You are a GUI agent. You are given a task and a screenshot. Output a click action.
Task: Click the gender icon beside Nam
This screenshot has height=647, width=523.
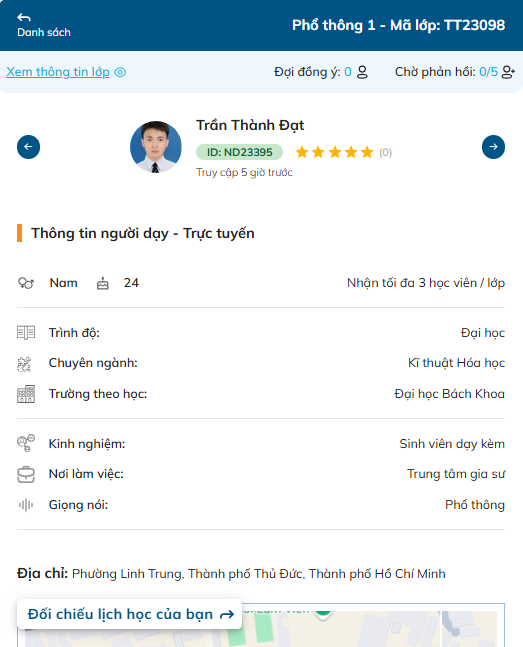tap(26, 283)
